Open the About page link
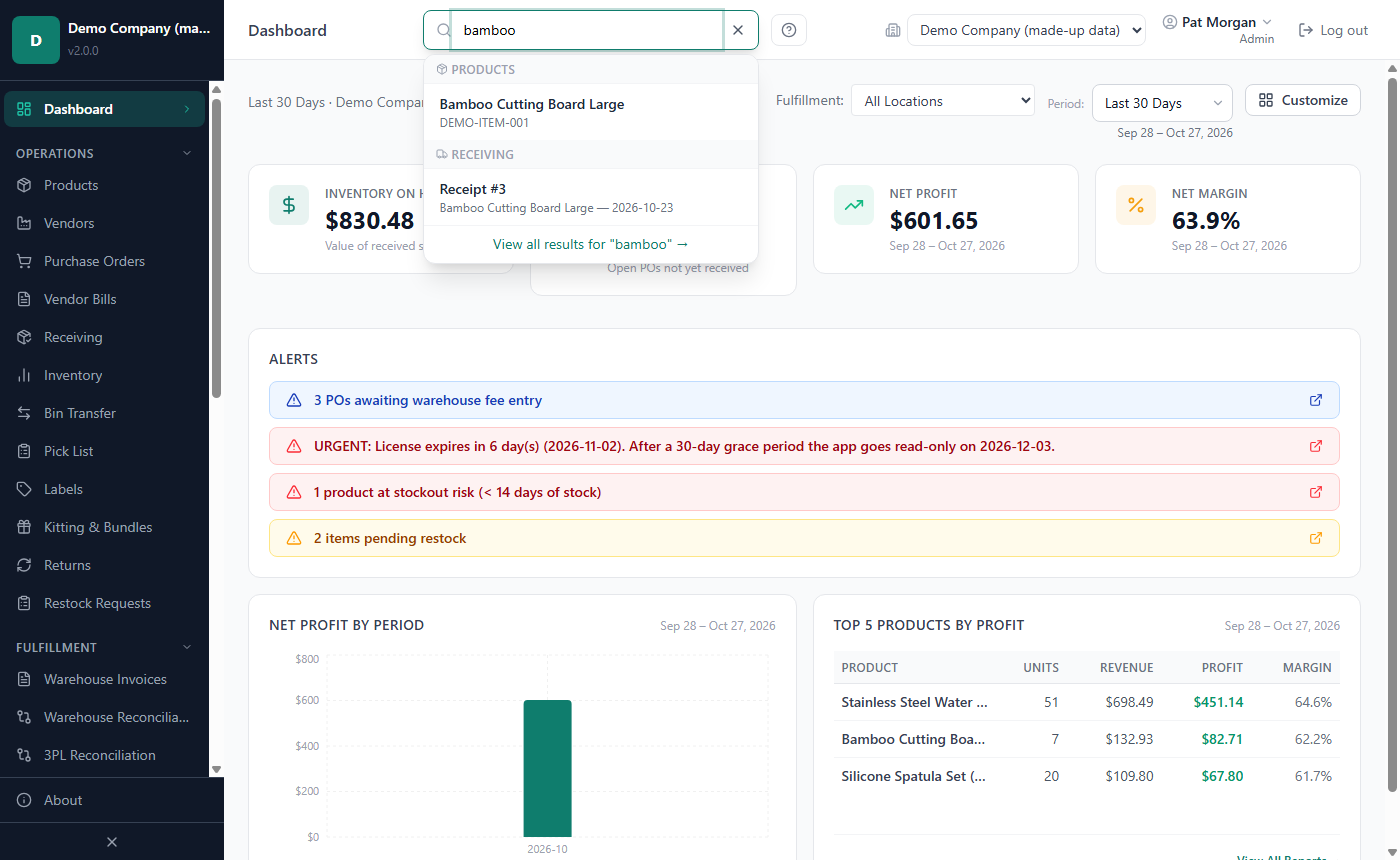Screen dimensions: 1400x860 [x=105, y=800]
